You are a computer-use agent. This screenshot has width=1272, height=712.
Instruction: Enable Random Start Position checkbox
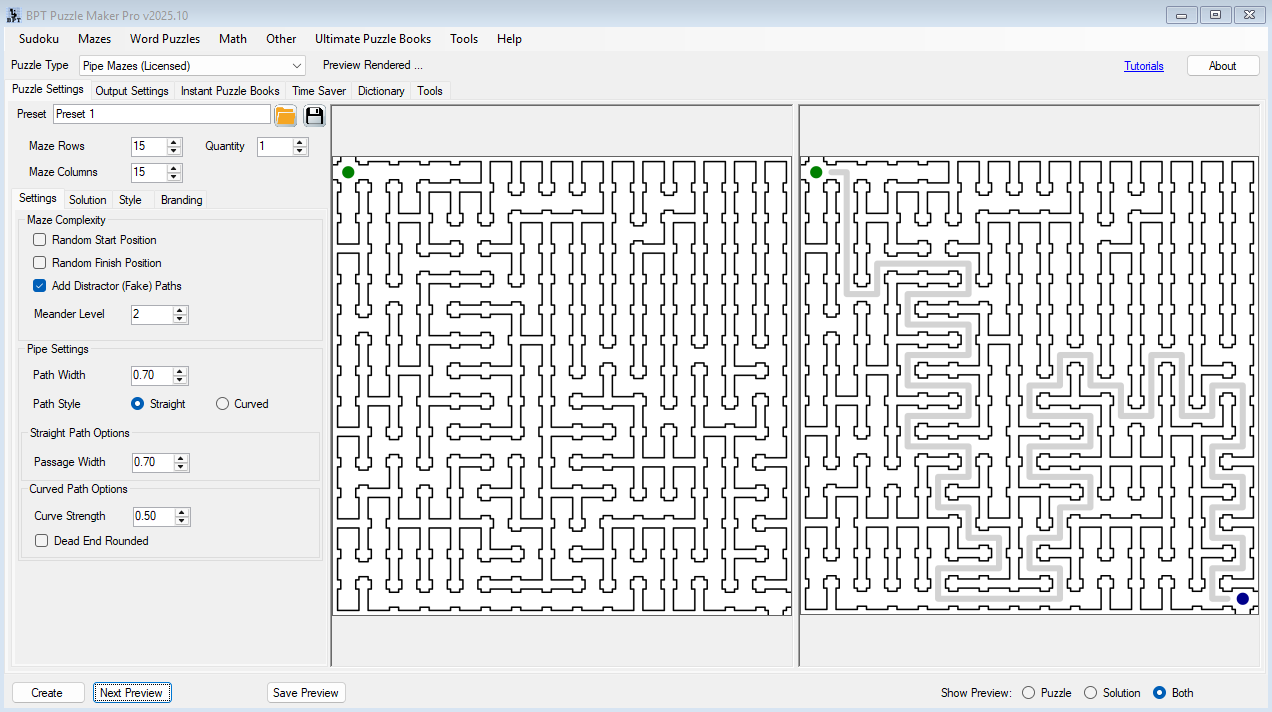[40, 240]
